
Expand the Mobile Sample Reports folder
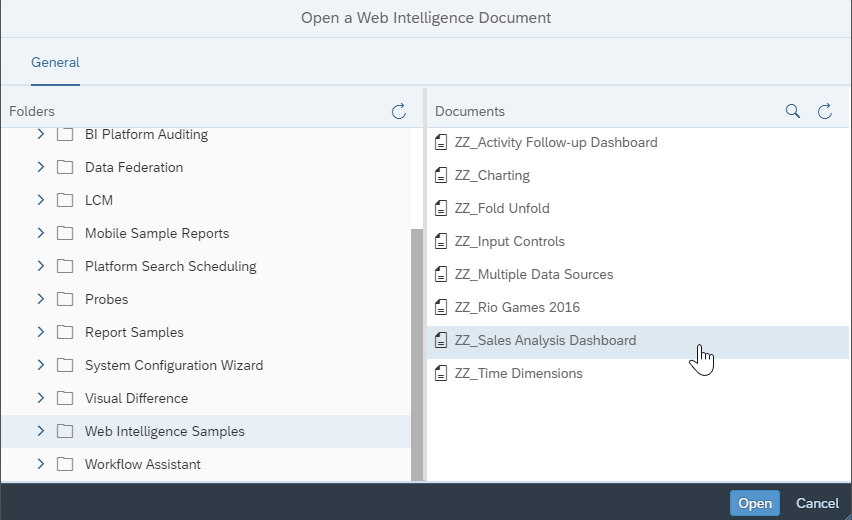41,233
